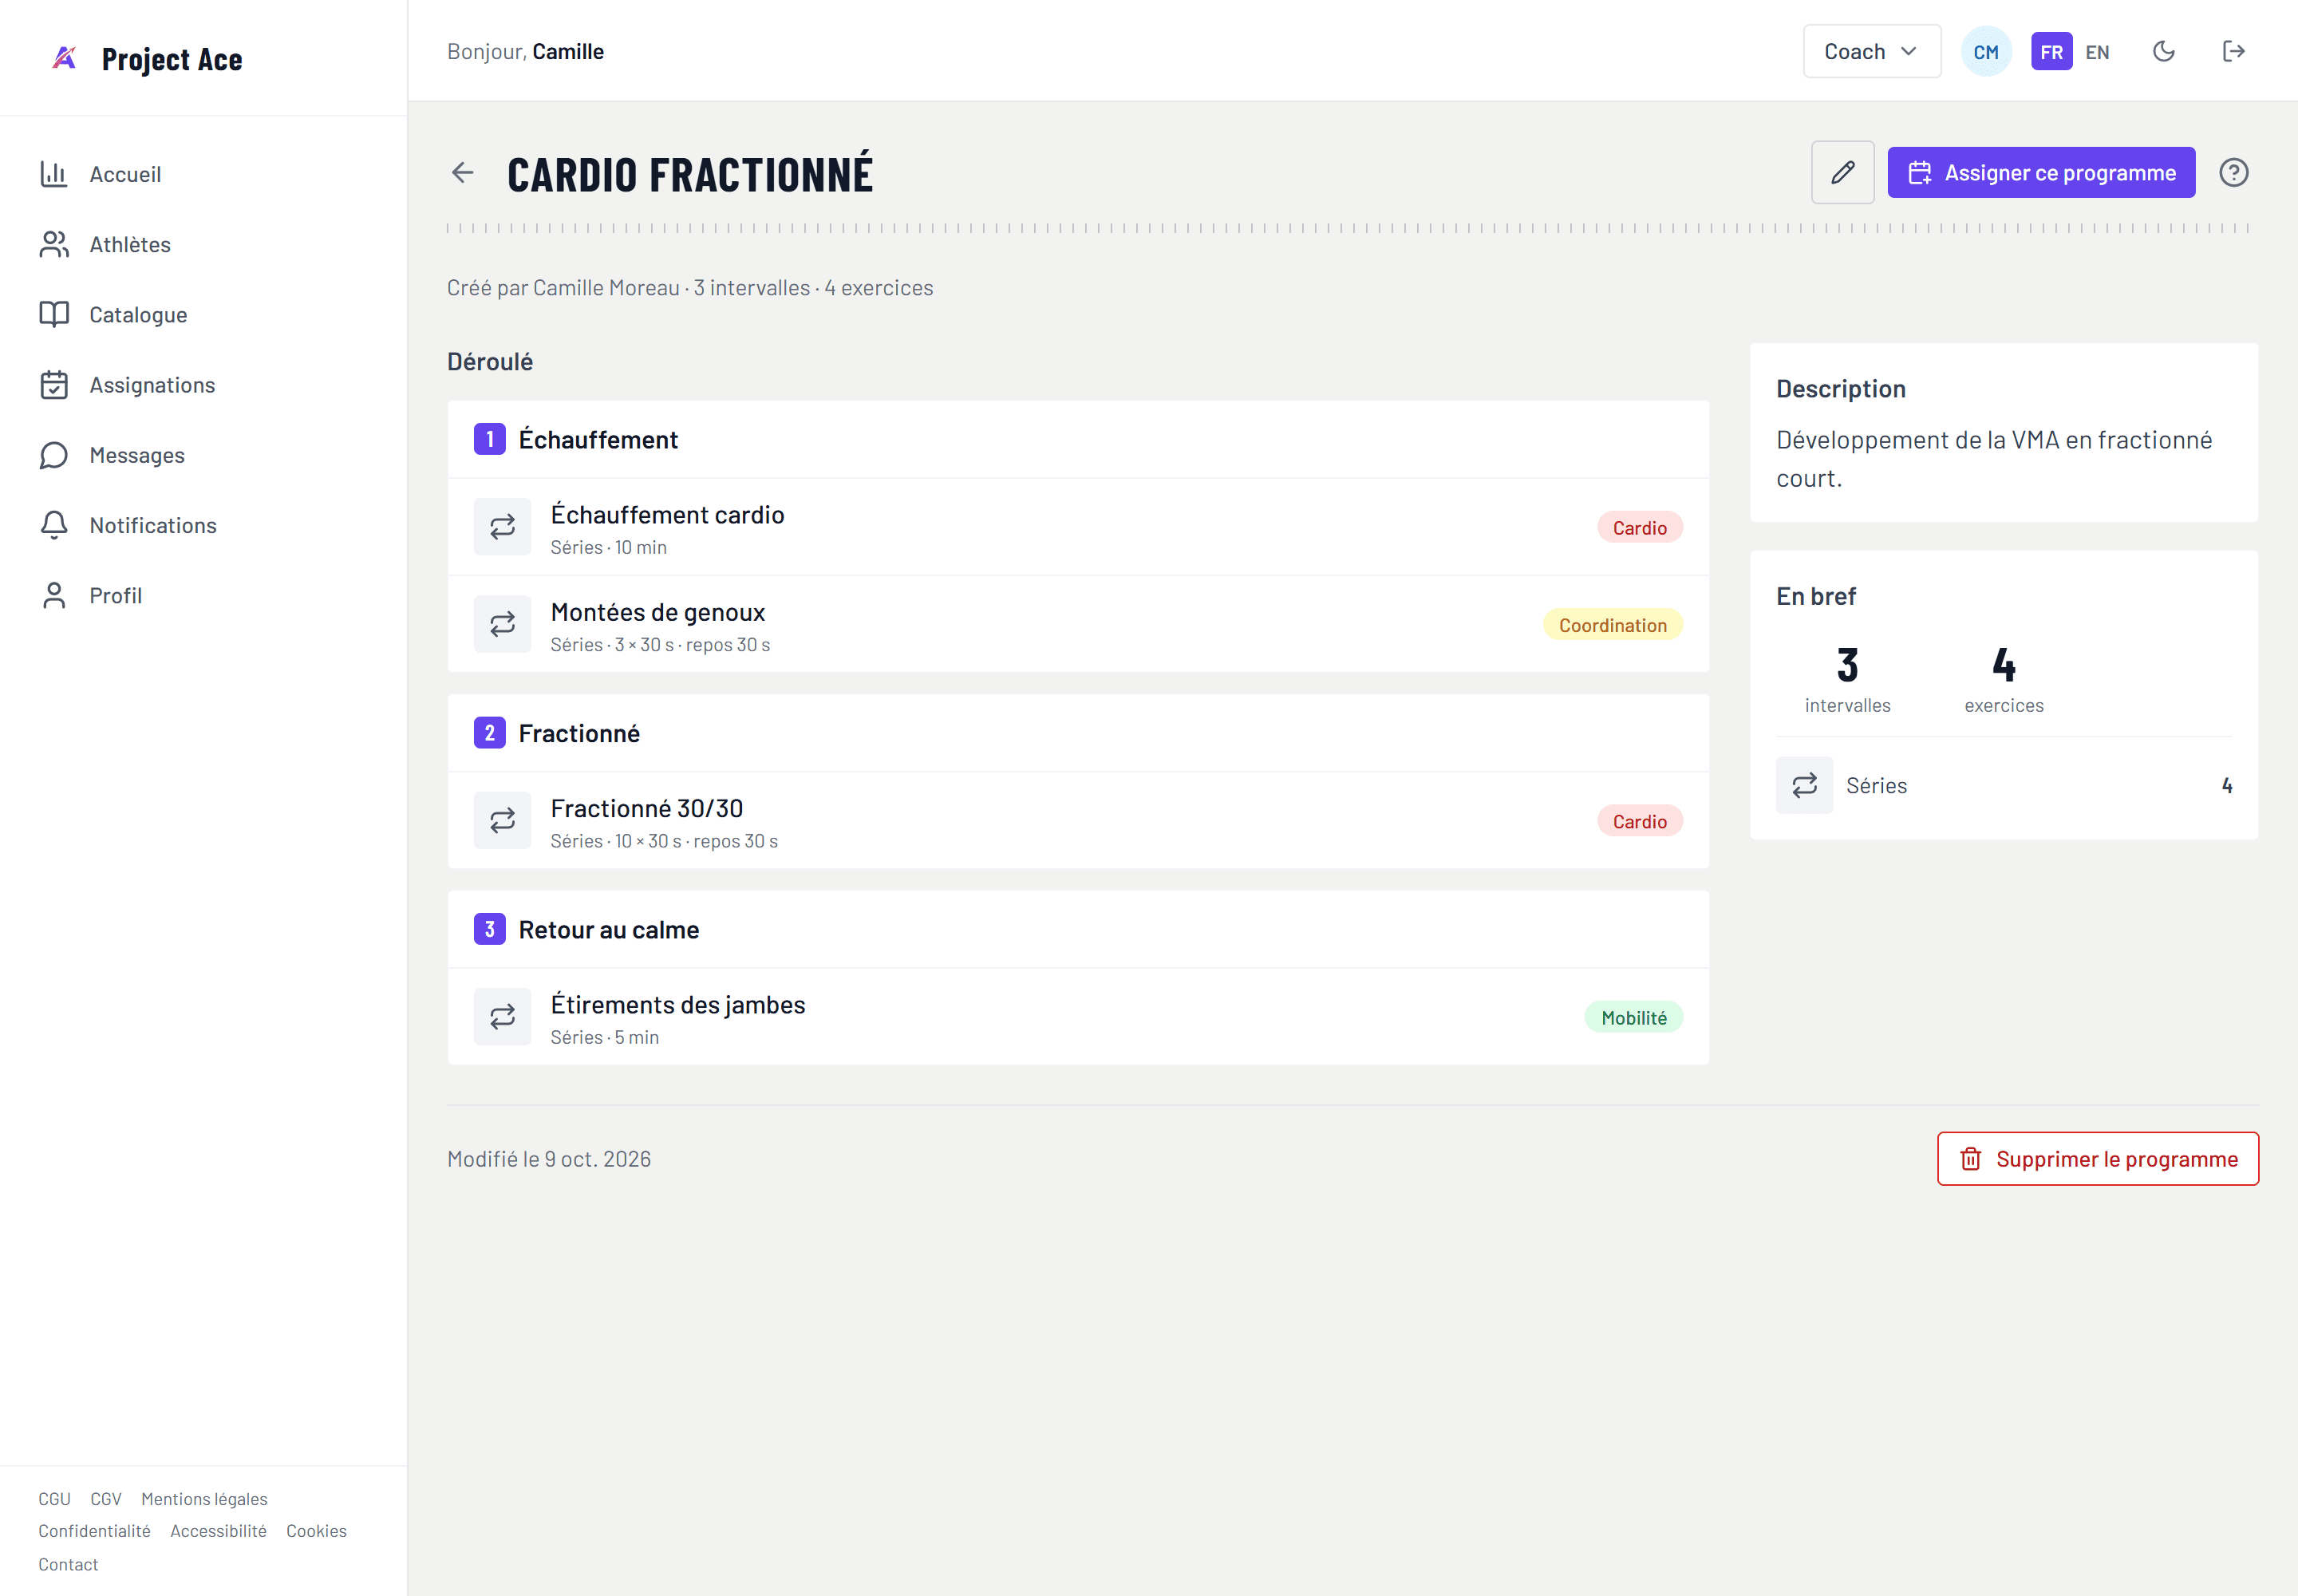This screenshot has height=1596, width=2298.
Task: Click the help question mark icon
Action: point(2233,173)
